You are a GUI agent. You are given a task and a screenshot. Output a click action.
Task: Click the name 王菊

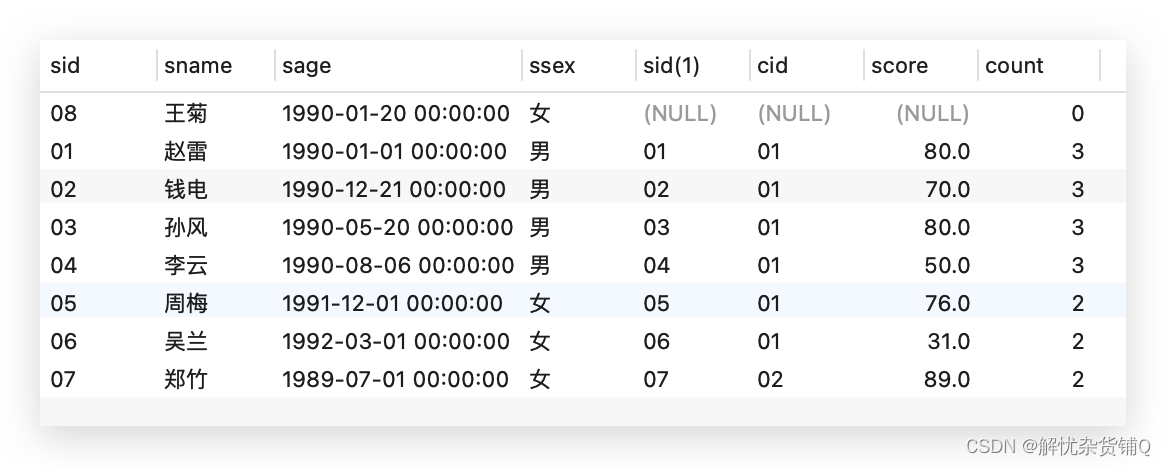[186, 114]
